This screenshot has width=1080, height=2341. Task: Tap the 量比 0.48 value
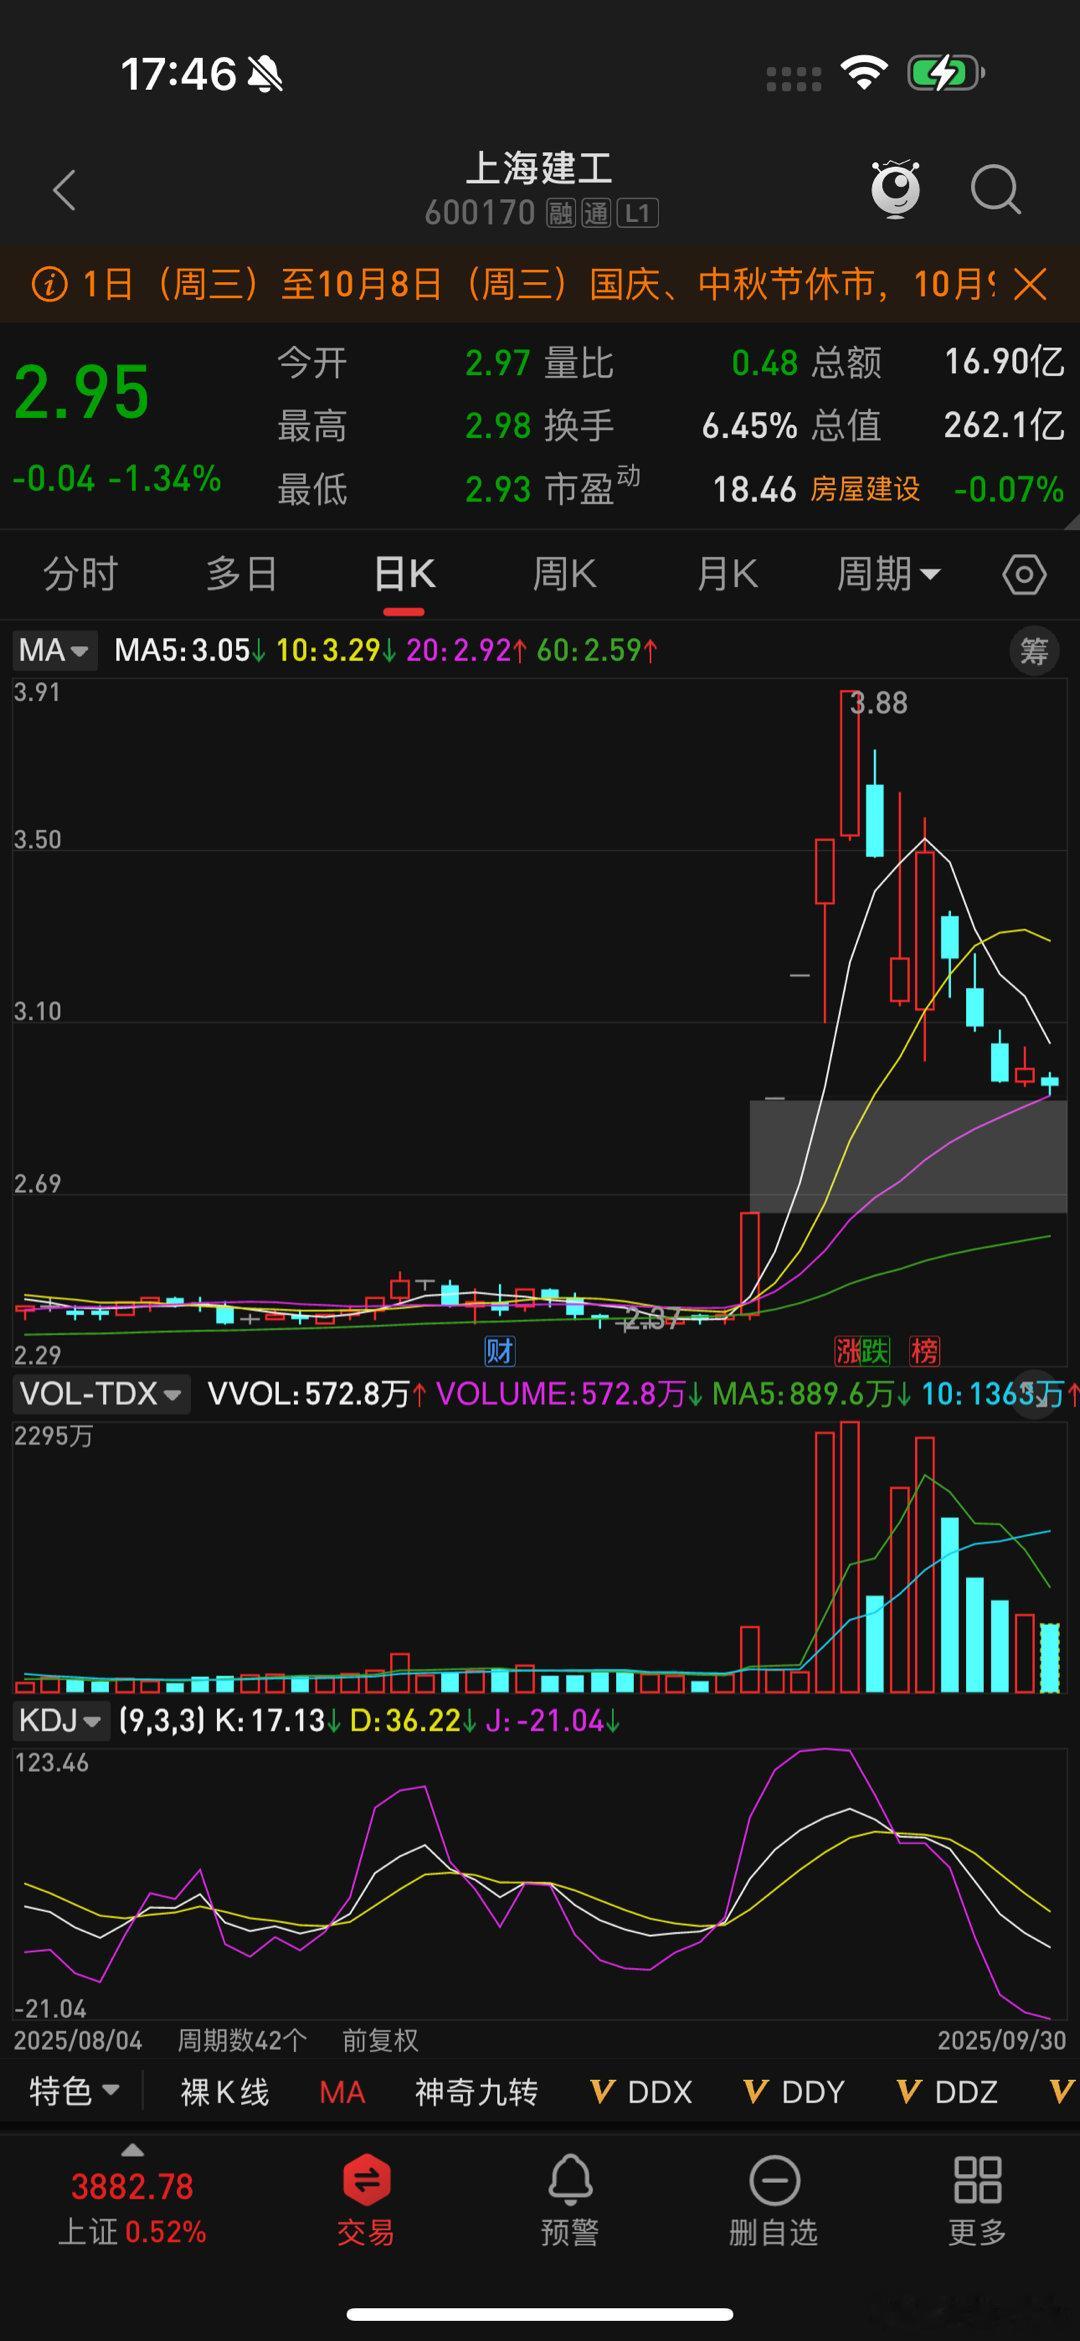pos(764,363)
